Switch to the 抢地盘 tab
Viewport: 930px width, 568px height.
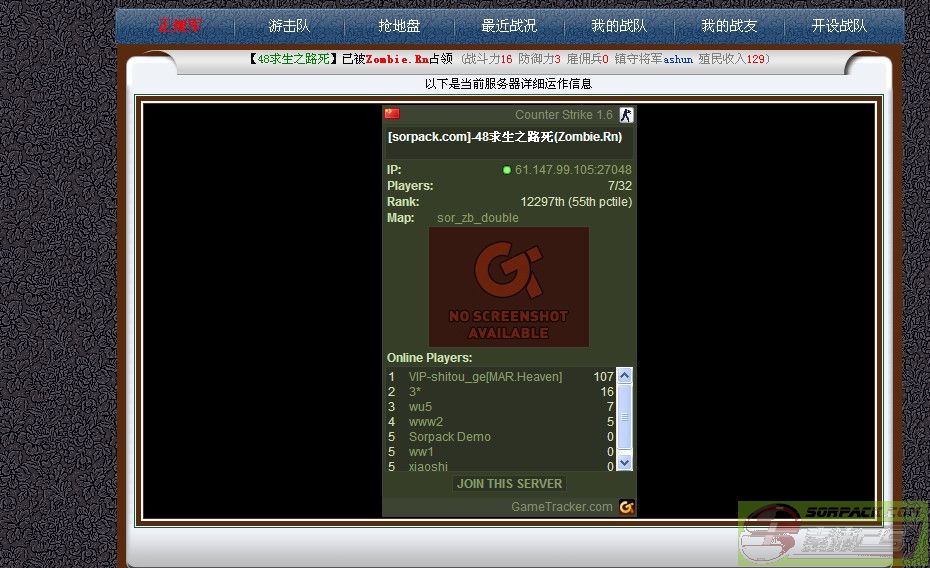tap(399, 26)
